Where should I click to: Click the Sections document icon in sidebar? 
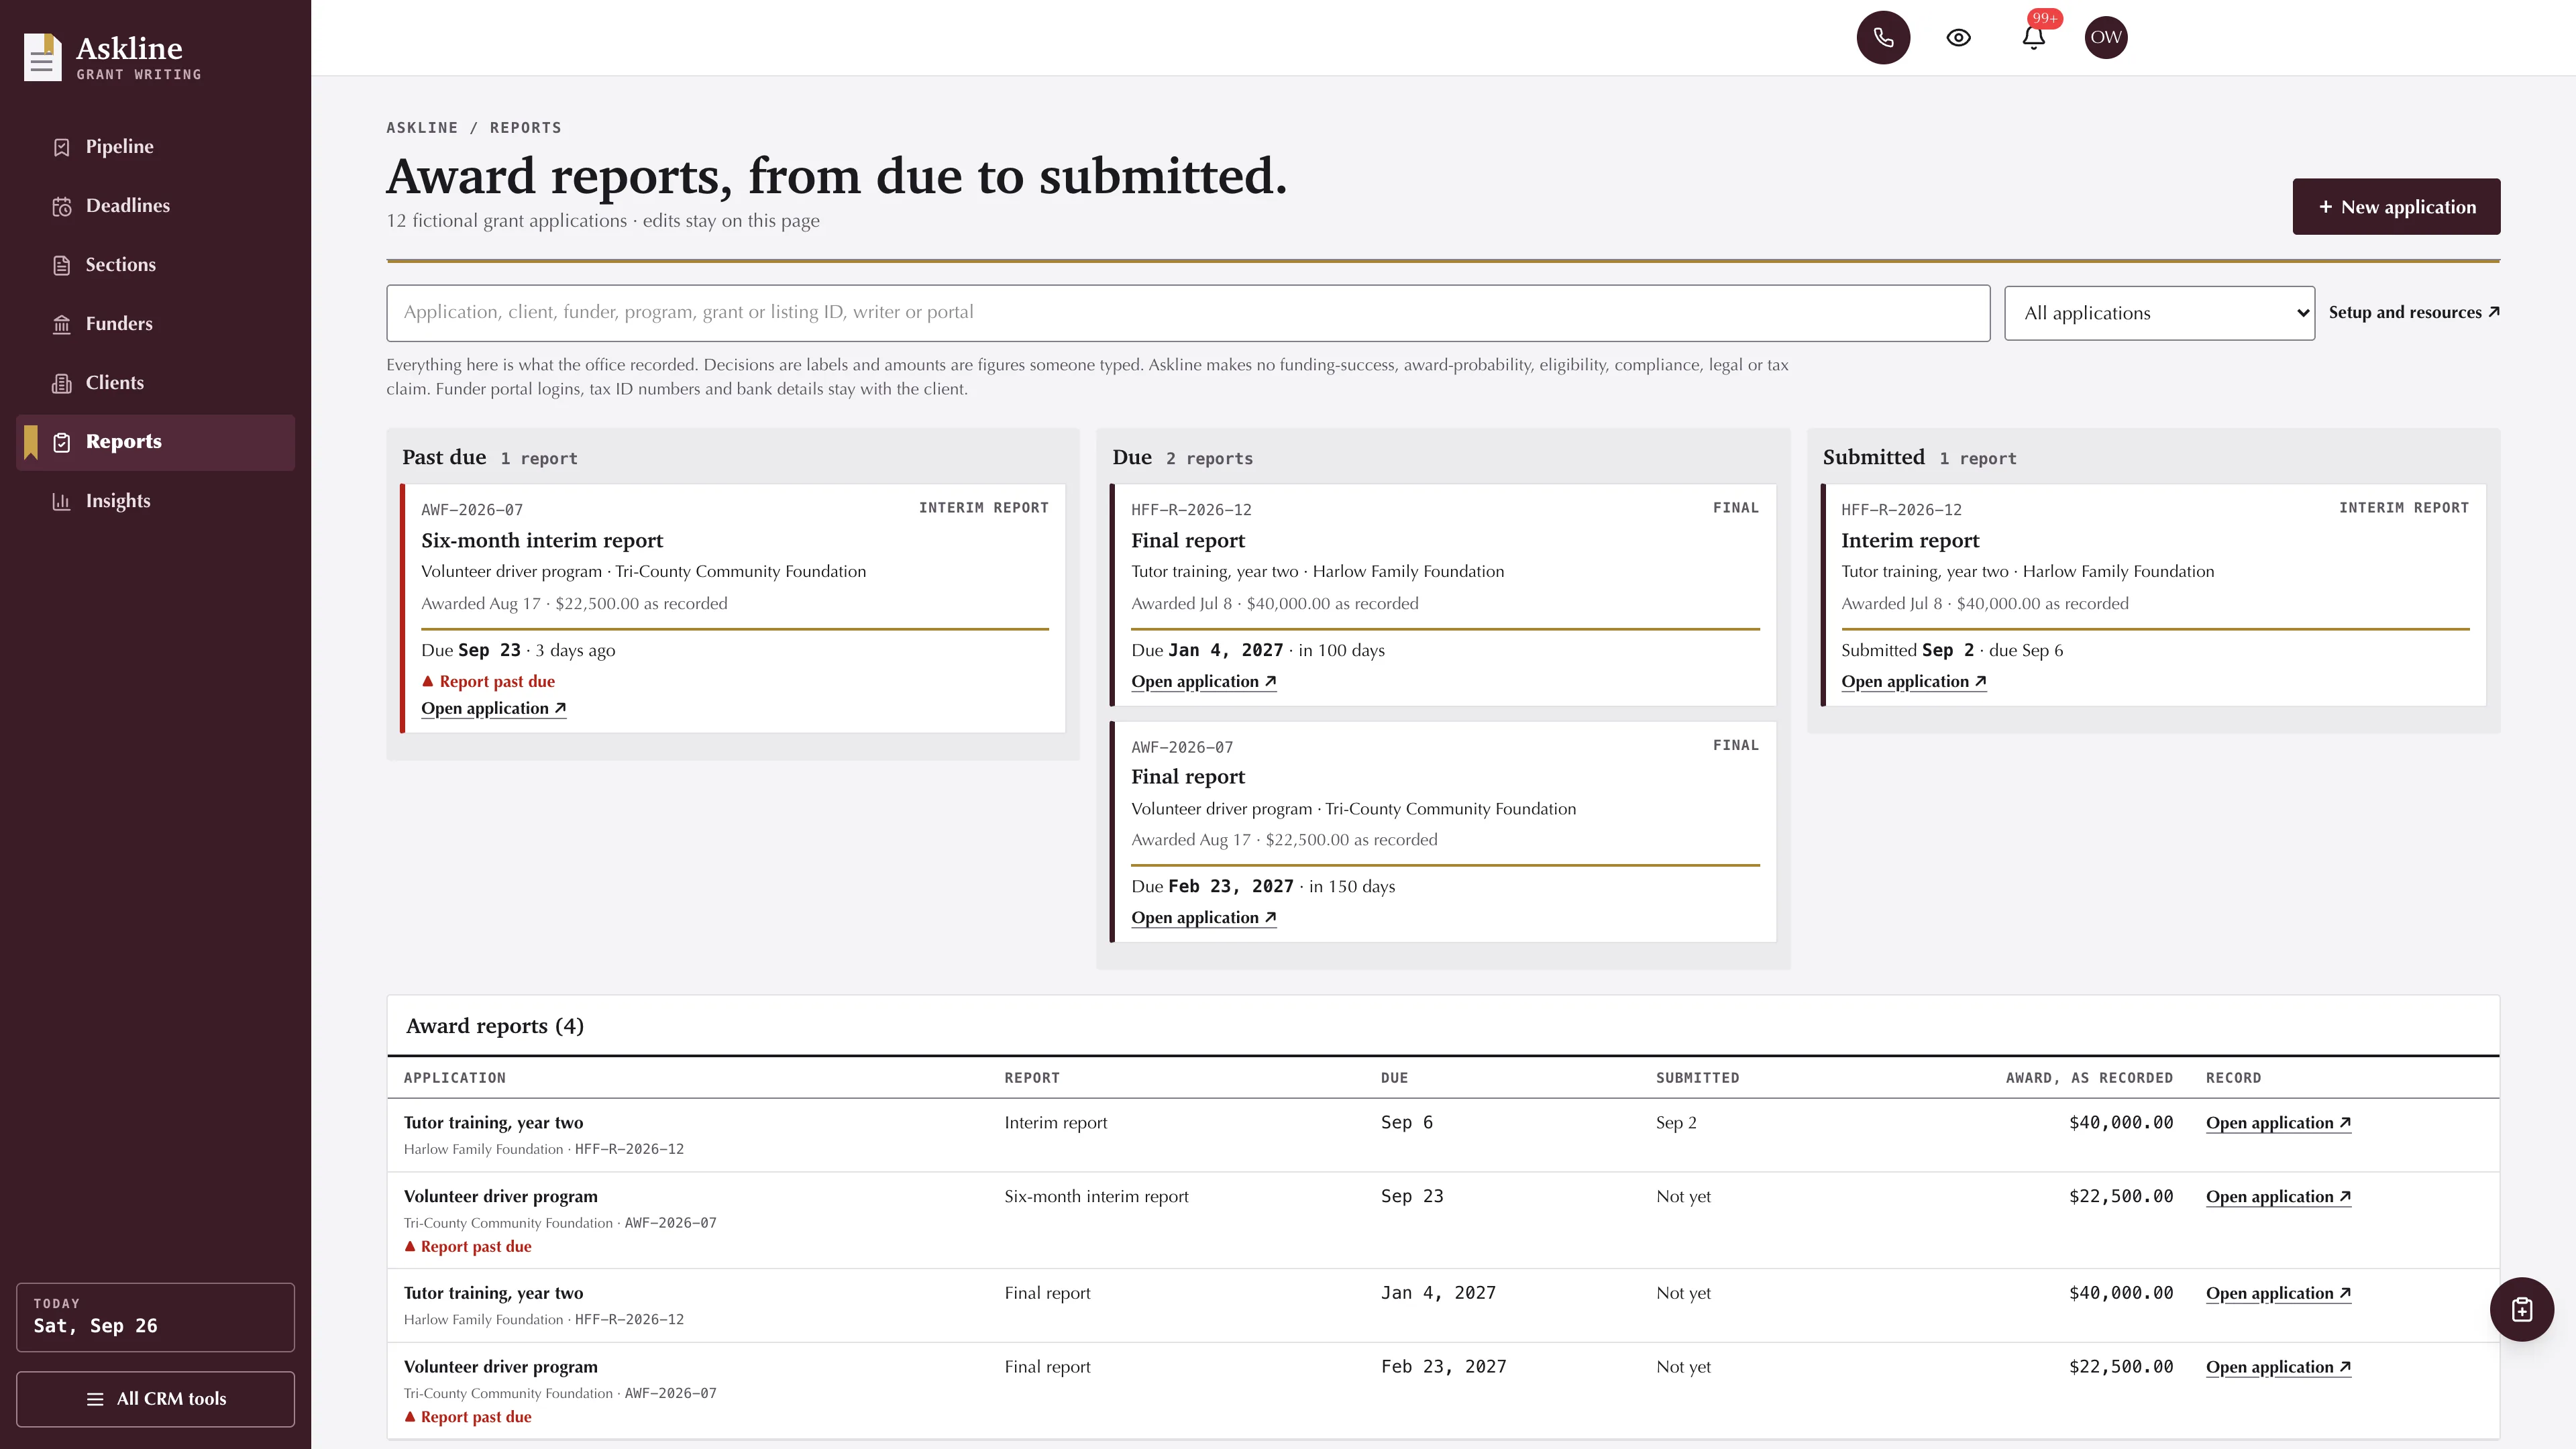tap(61, 265)
